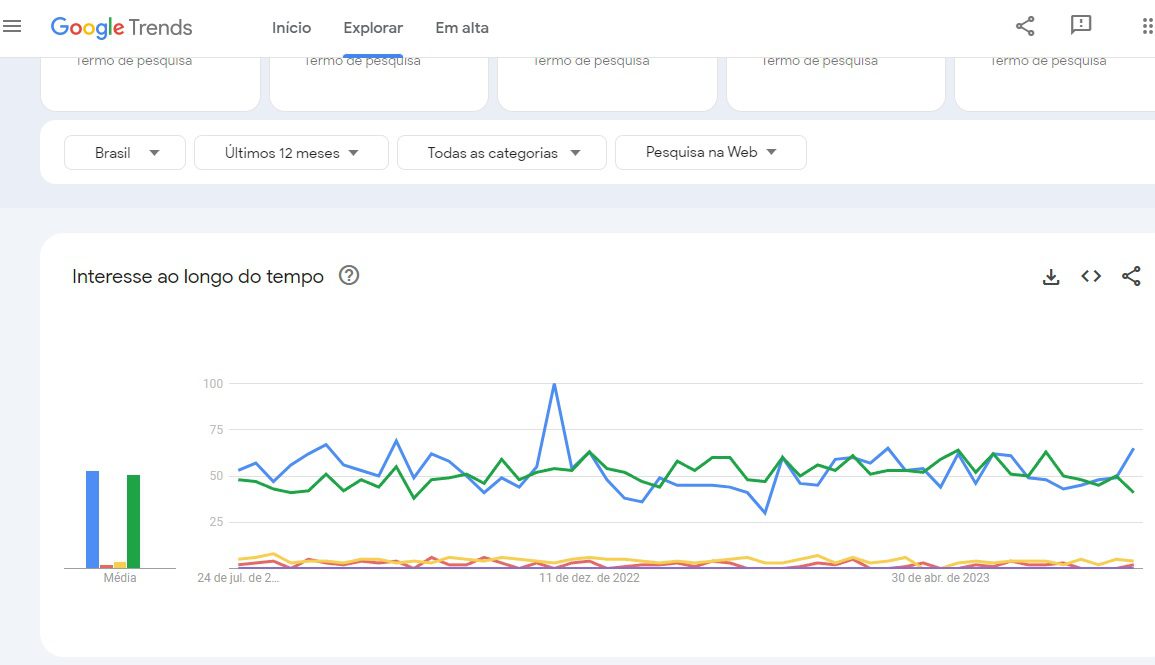The width and height of the screenshot is (1155, 665).
Task: Click the first Termo de pesquisa card
Action: (x=150, y=80)
